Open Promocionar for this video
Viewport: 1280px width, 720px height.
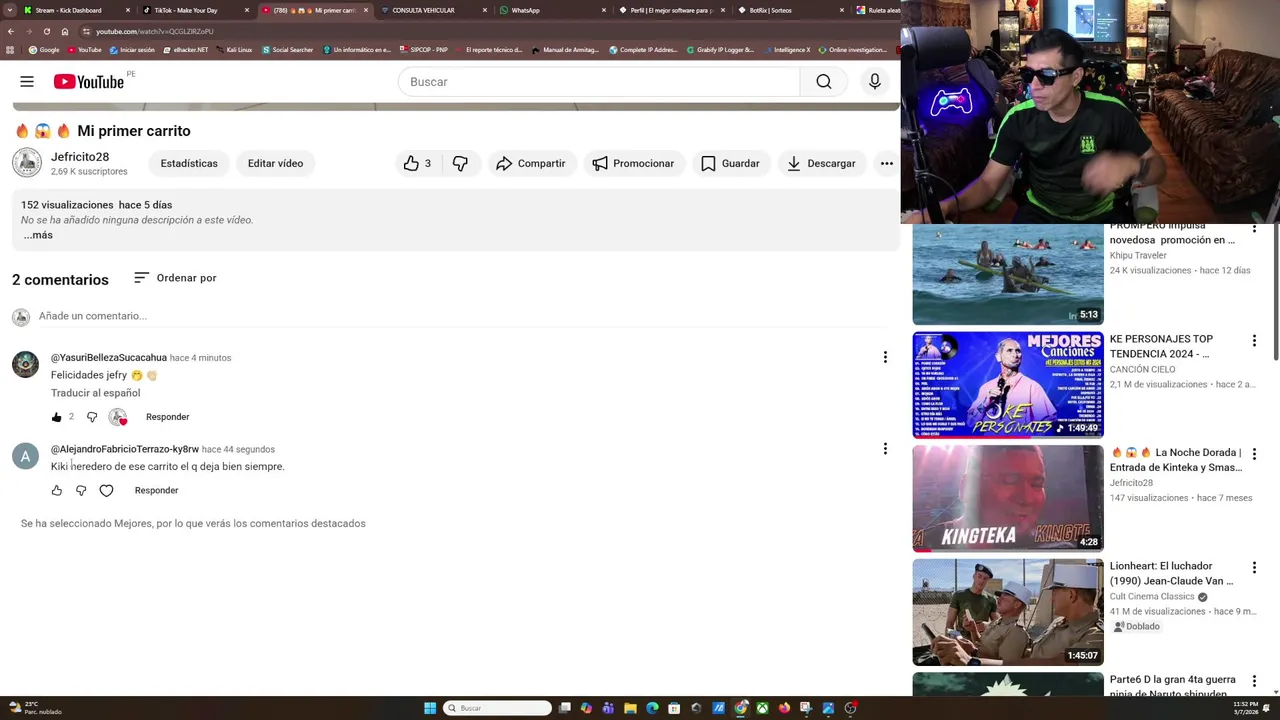click(633, 163)
